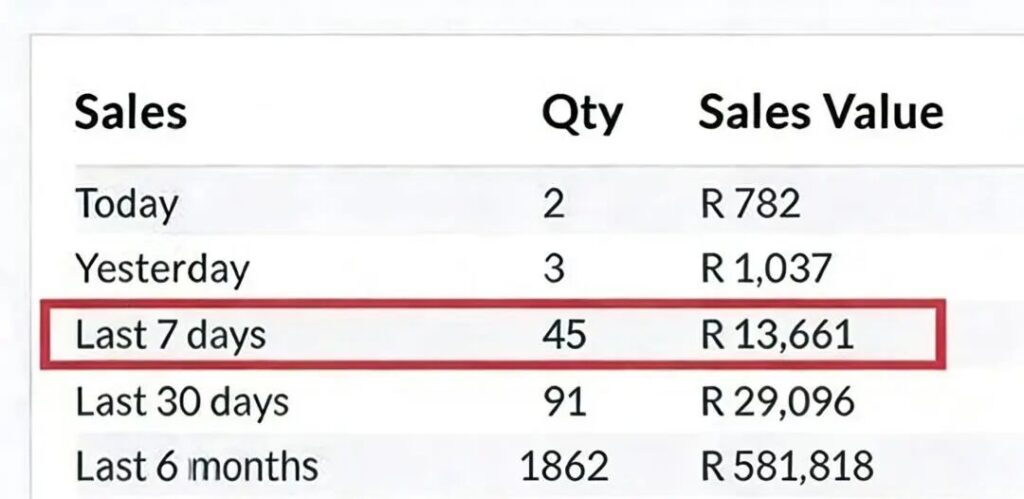This screenshot has width=1024, height=499.
Task: Select the Today row label
Action: pyautogui.click(x=127, y=204)
